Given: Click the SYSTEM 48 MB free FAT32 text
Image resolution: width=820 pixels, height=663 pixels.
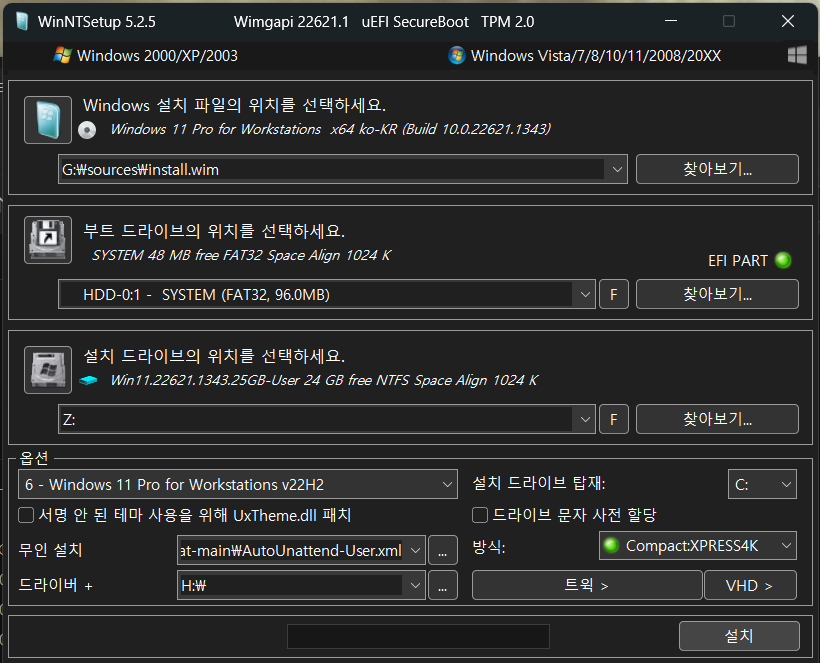Looking at the screenshot, I should click(x=242, y=255).
